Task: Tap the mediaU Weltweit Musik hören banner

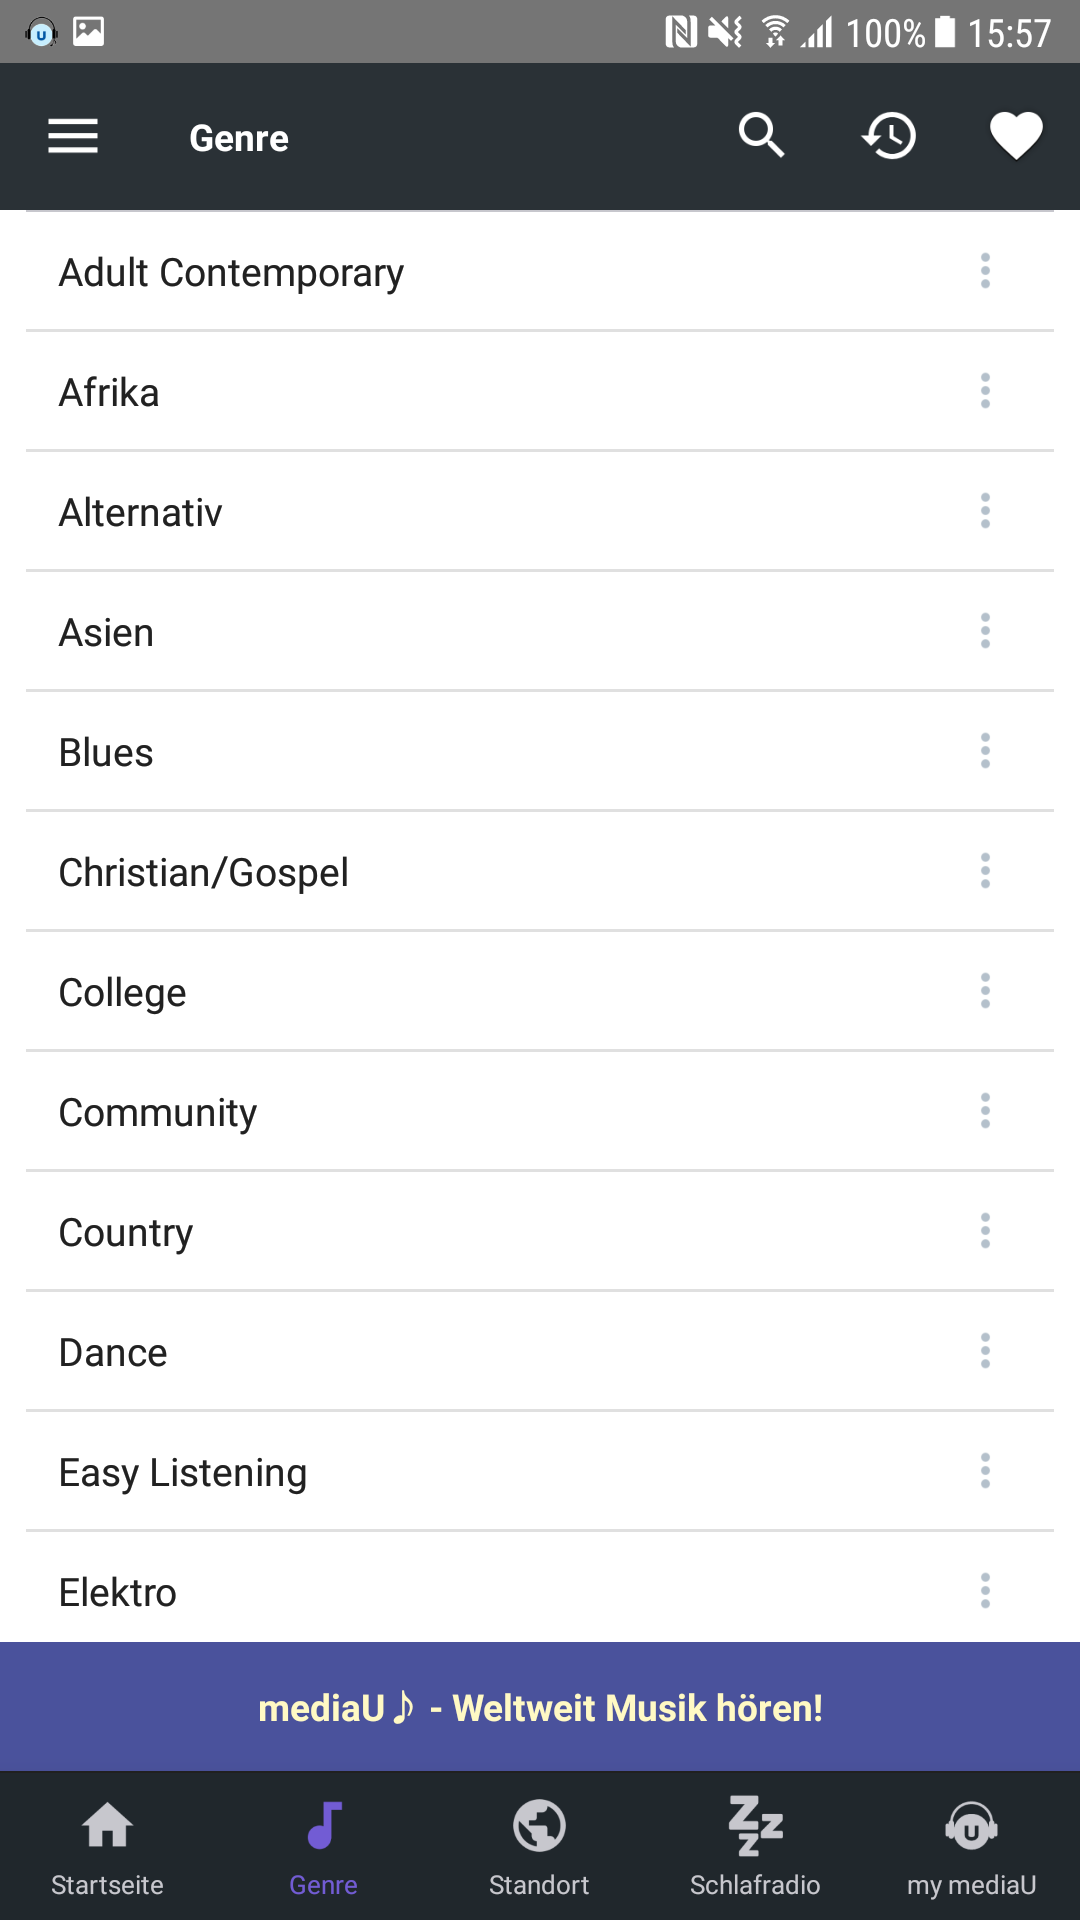Action: (x=540, y=1707)
